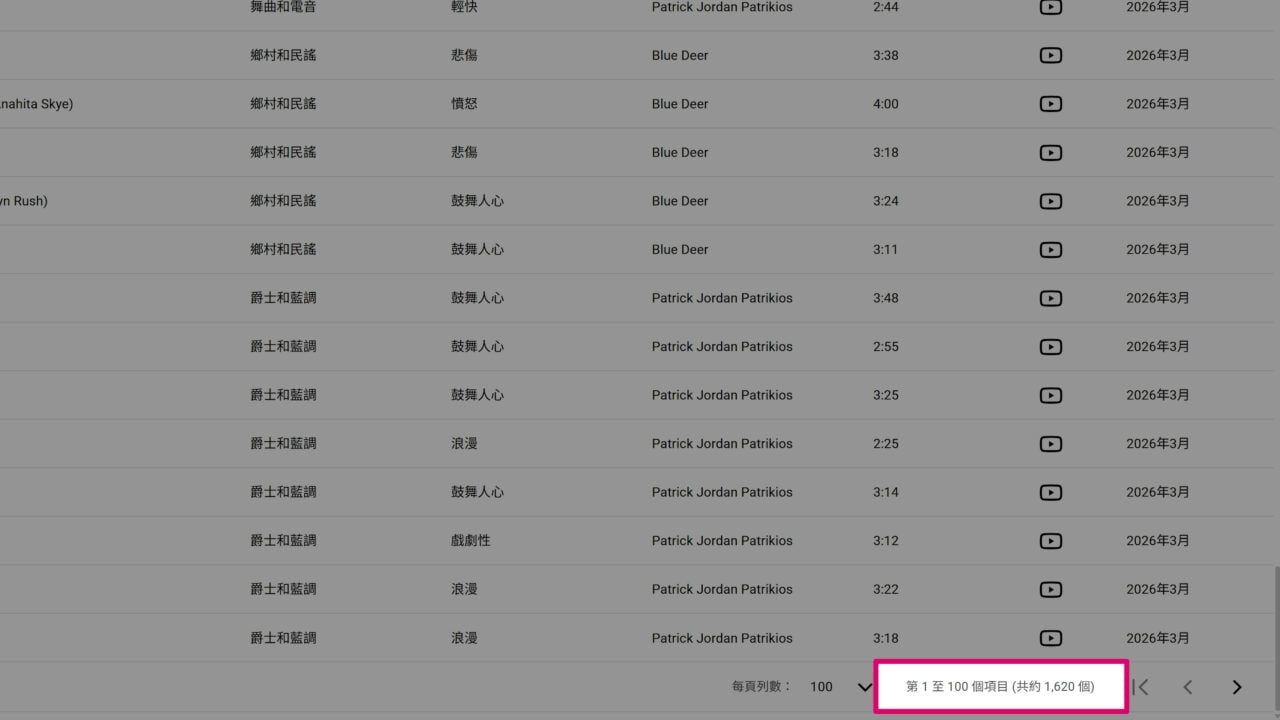Select the 憤怒 mood cell
This screenshot has width=1280, height=720.
[464, 104]
